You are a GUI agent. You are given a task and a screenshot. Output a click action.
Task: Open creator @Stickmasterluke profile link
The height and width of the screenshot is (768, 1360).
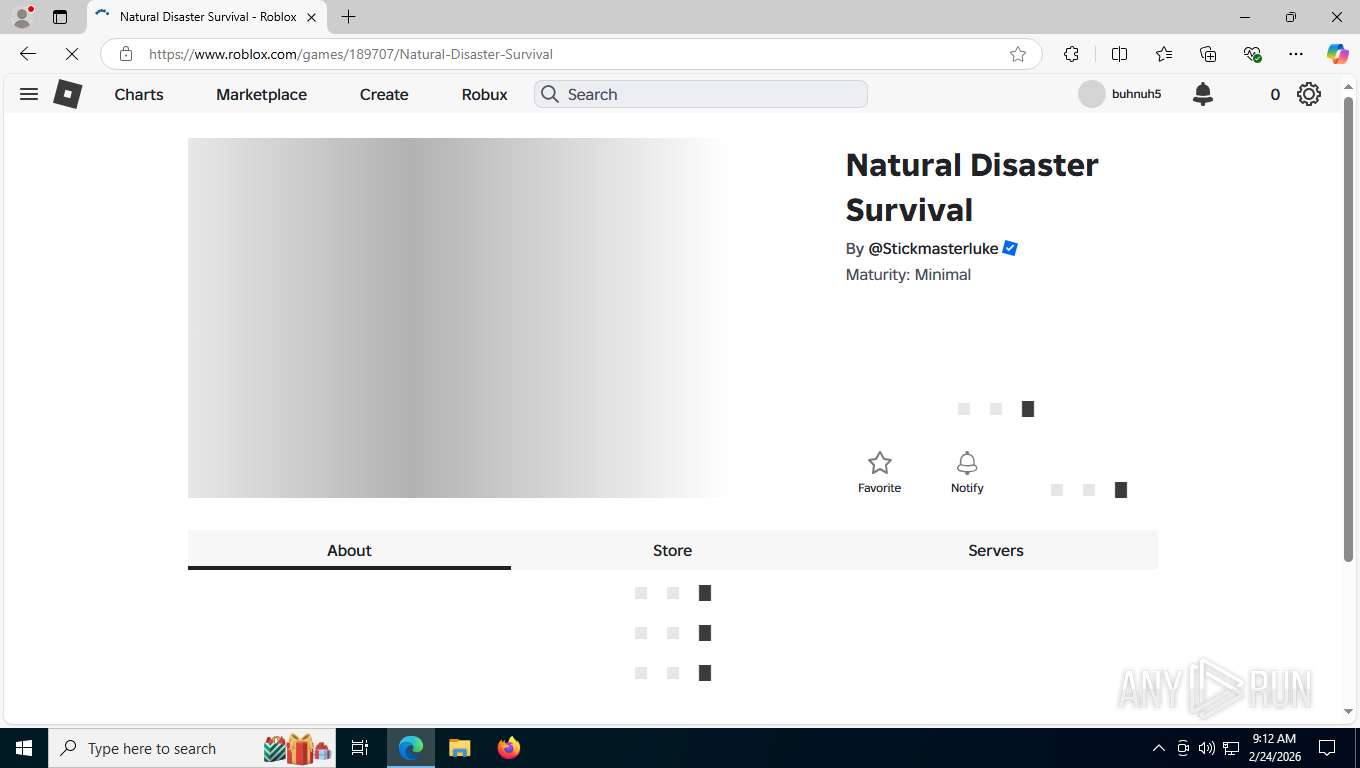coord(933,248)
